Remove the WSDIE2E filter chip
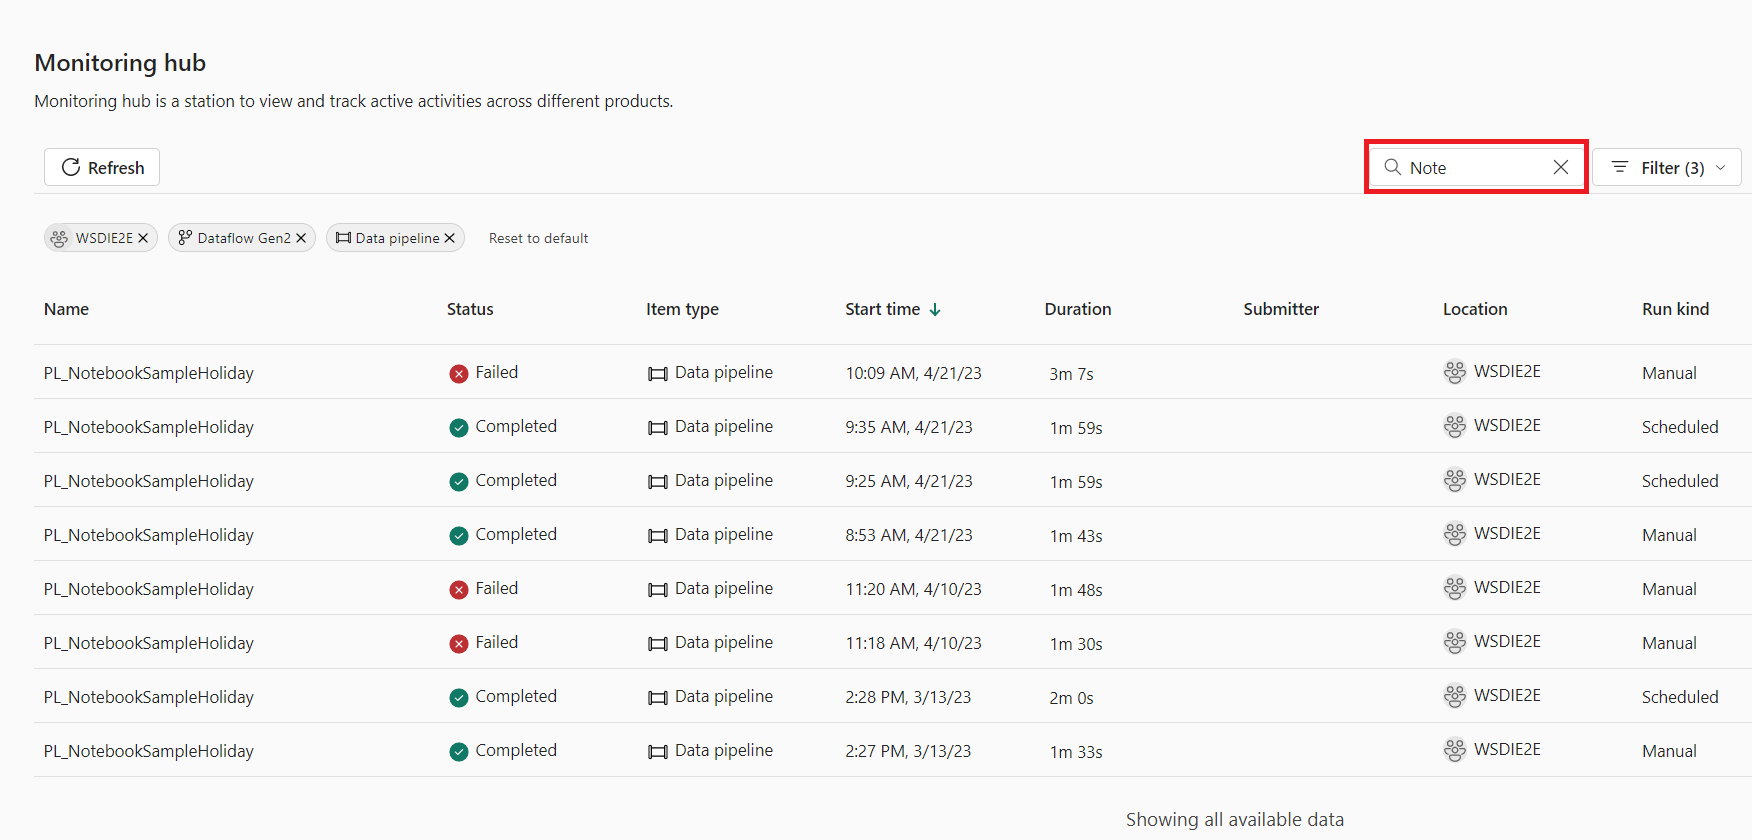 pyautogui.click(x=143, y=238)
